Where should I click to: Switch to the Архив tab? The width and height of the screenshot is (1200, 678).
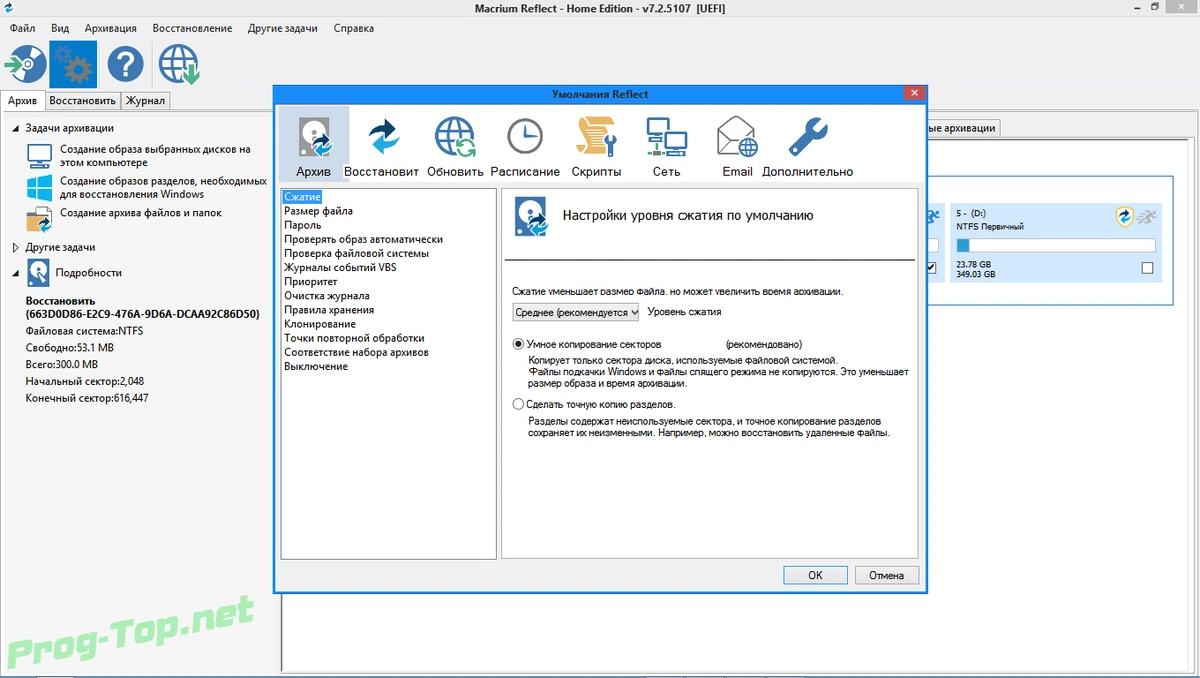(x=22, y=101)
